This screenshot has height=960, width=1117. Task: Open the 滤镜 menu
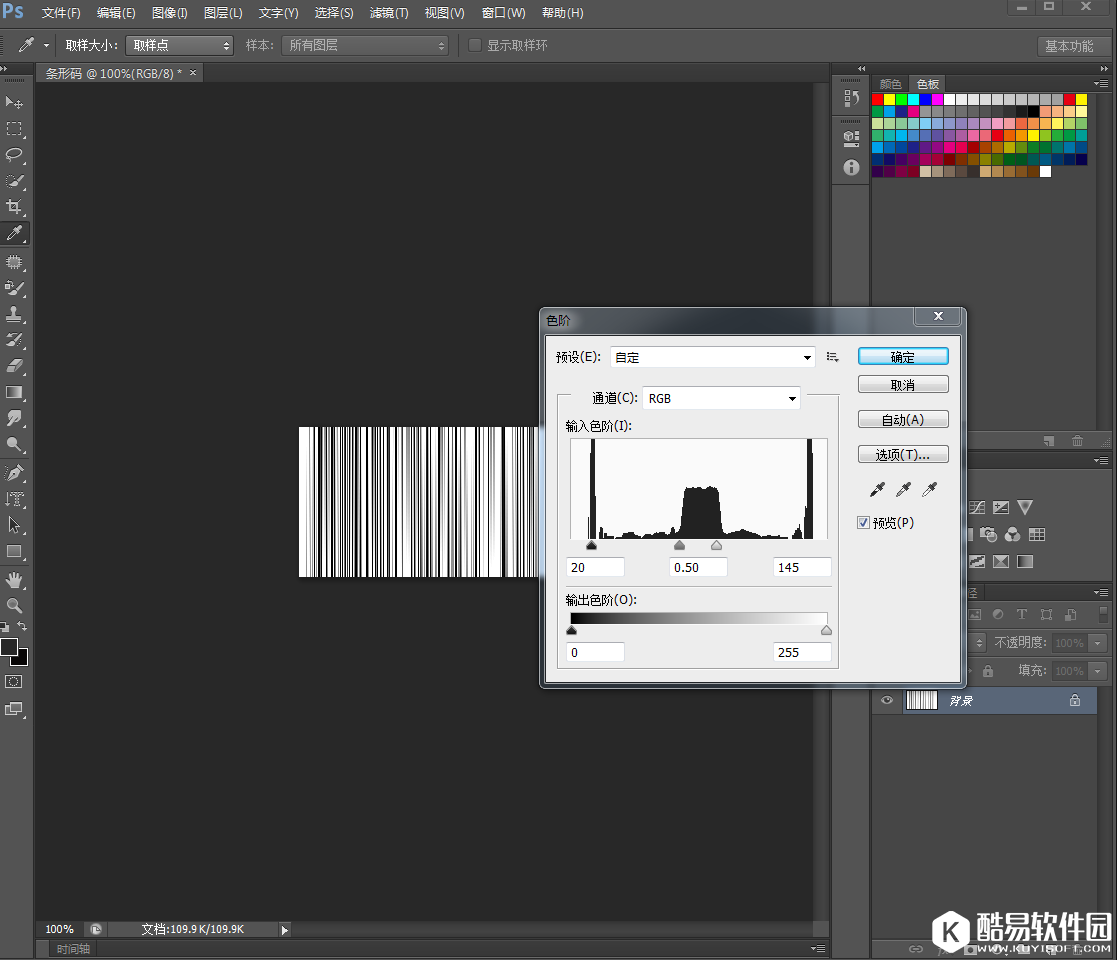[389, 13]
